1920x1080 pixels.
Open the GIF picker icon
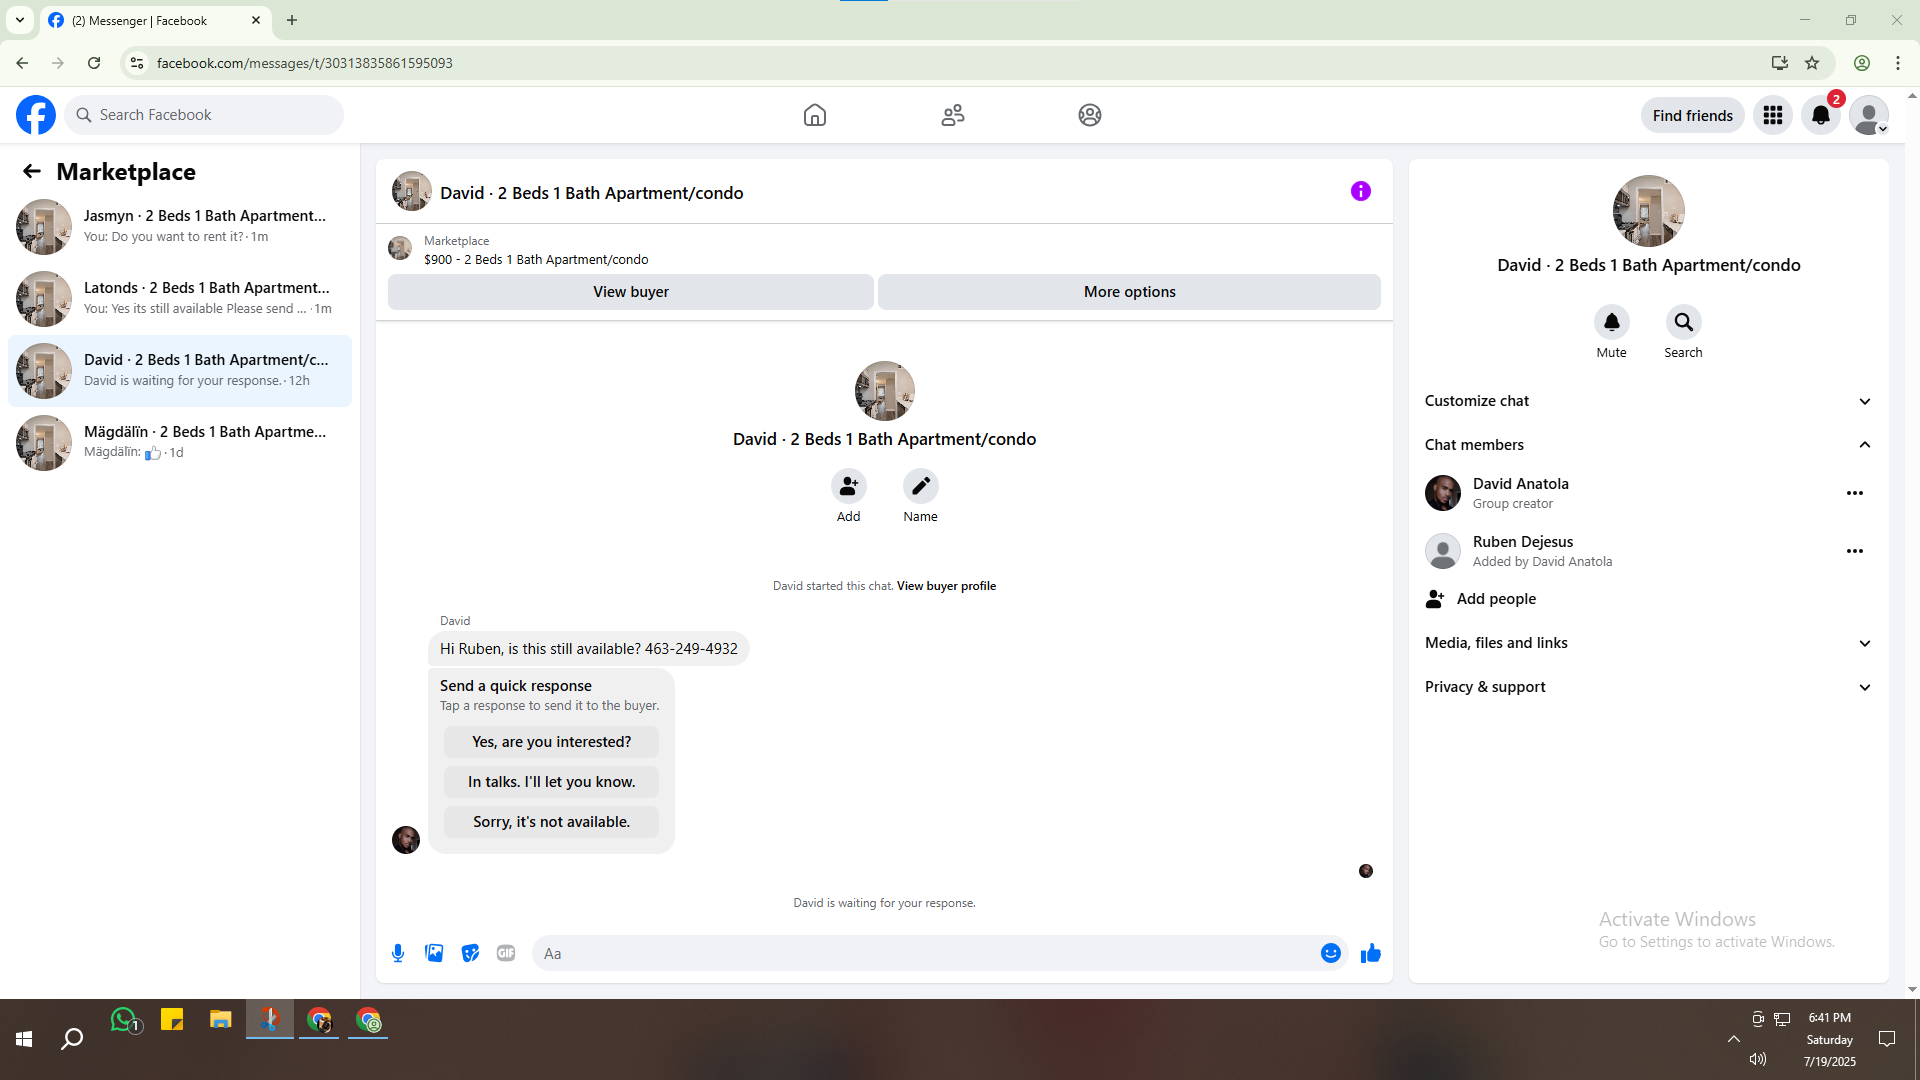pos(506,953)
